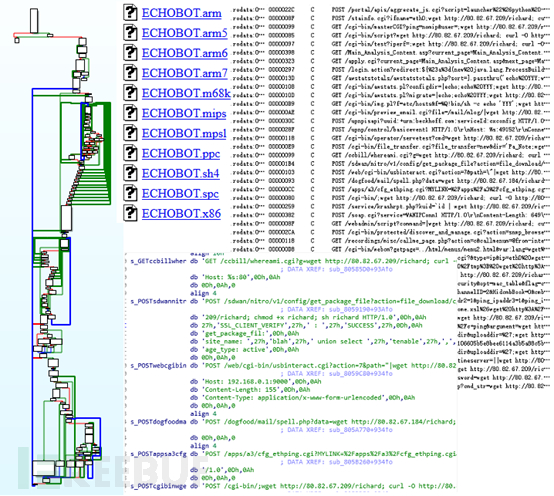
Task: Click the file icon beside ECHOBOT.x86
Action: 130,213
